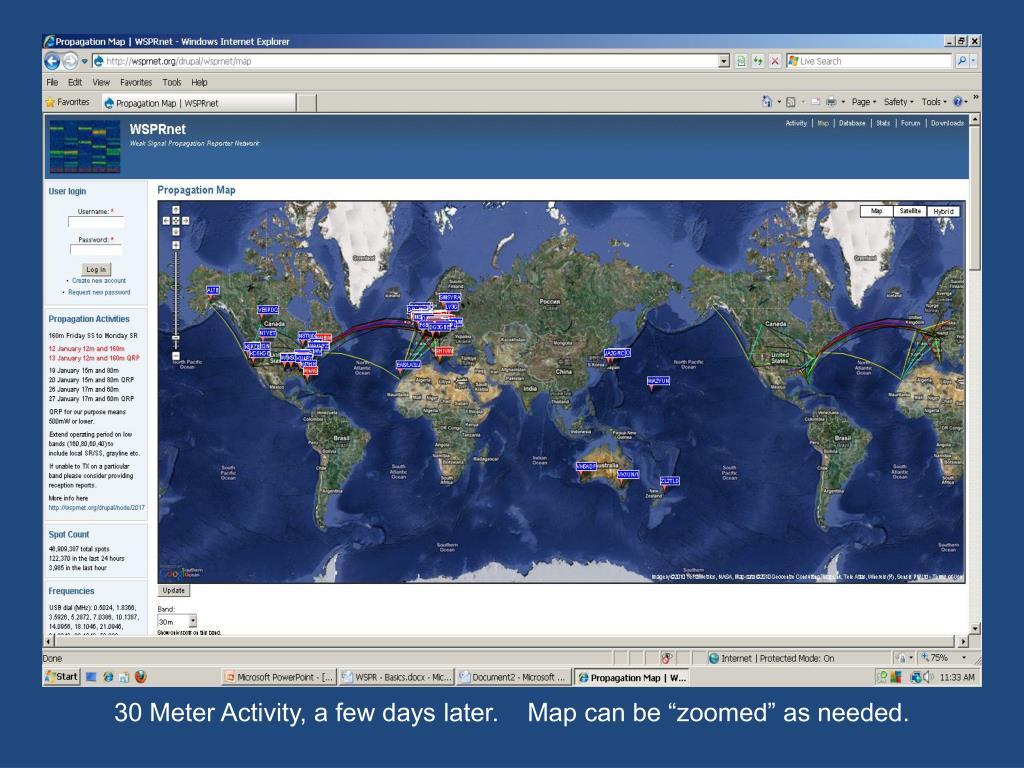Viewport: 1024px width, 768px height.
Task: Open the WSPRnet Database link
Action: tap(852, 123)
